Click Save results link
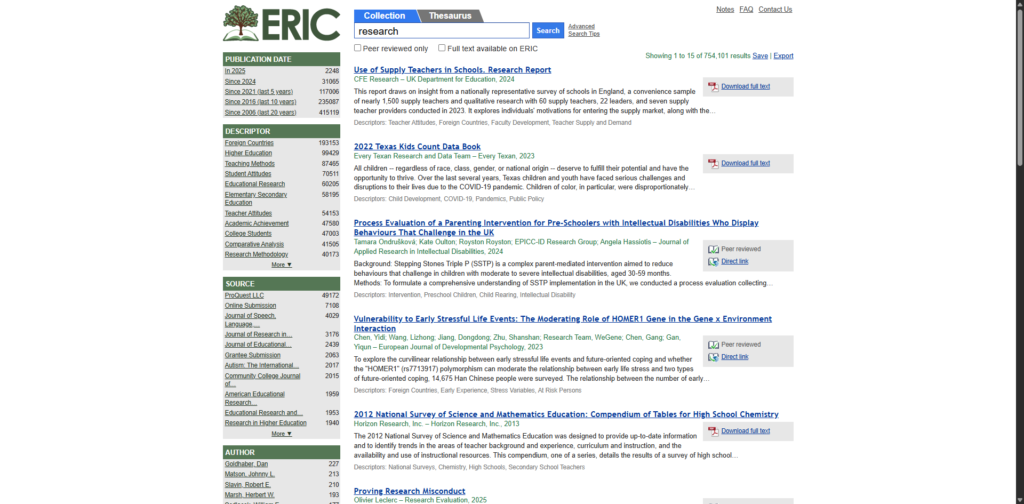This screenshot has width=1024, height=504. (x=760, y=56)
